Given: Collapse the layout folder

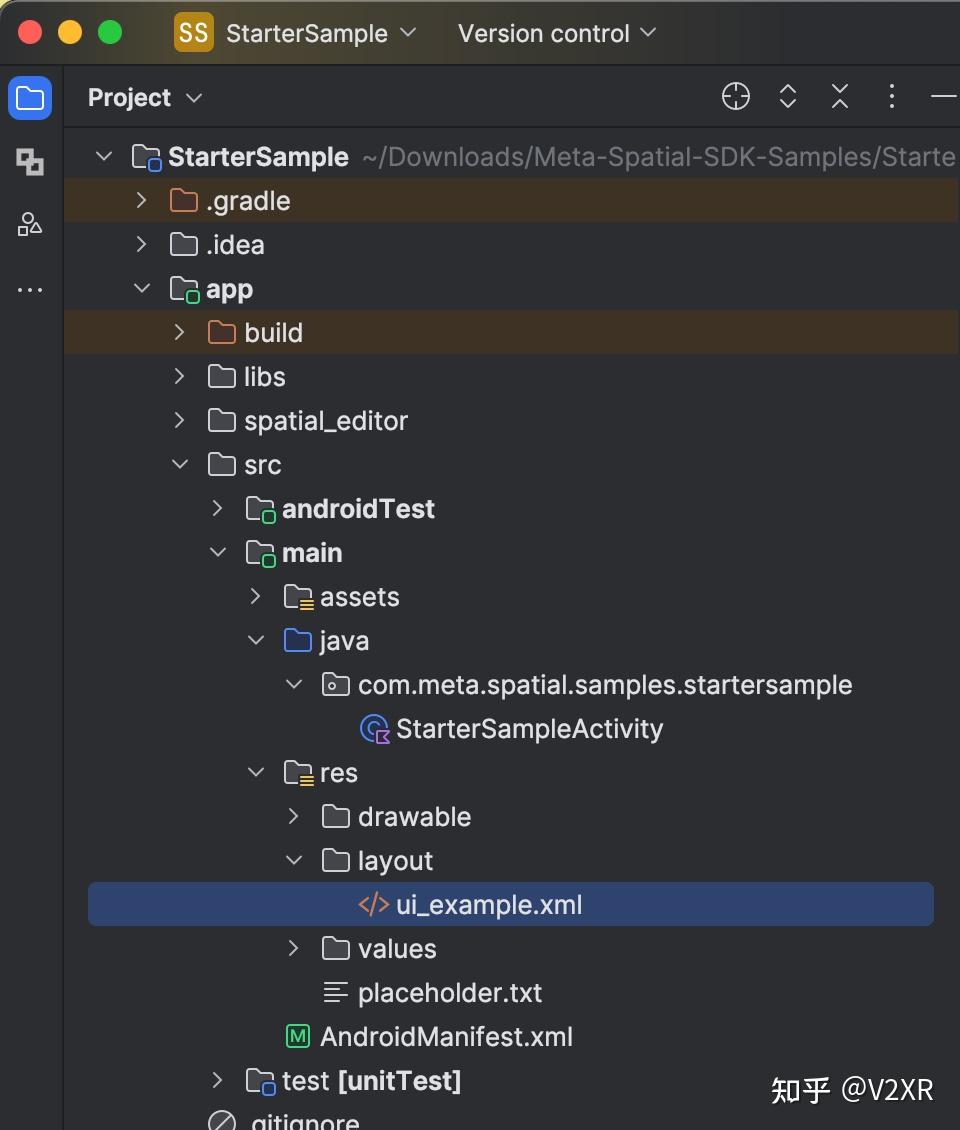Looking at the screenshot, I should pyautogui.click(x=294, y=860).
